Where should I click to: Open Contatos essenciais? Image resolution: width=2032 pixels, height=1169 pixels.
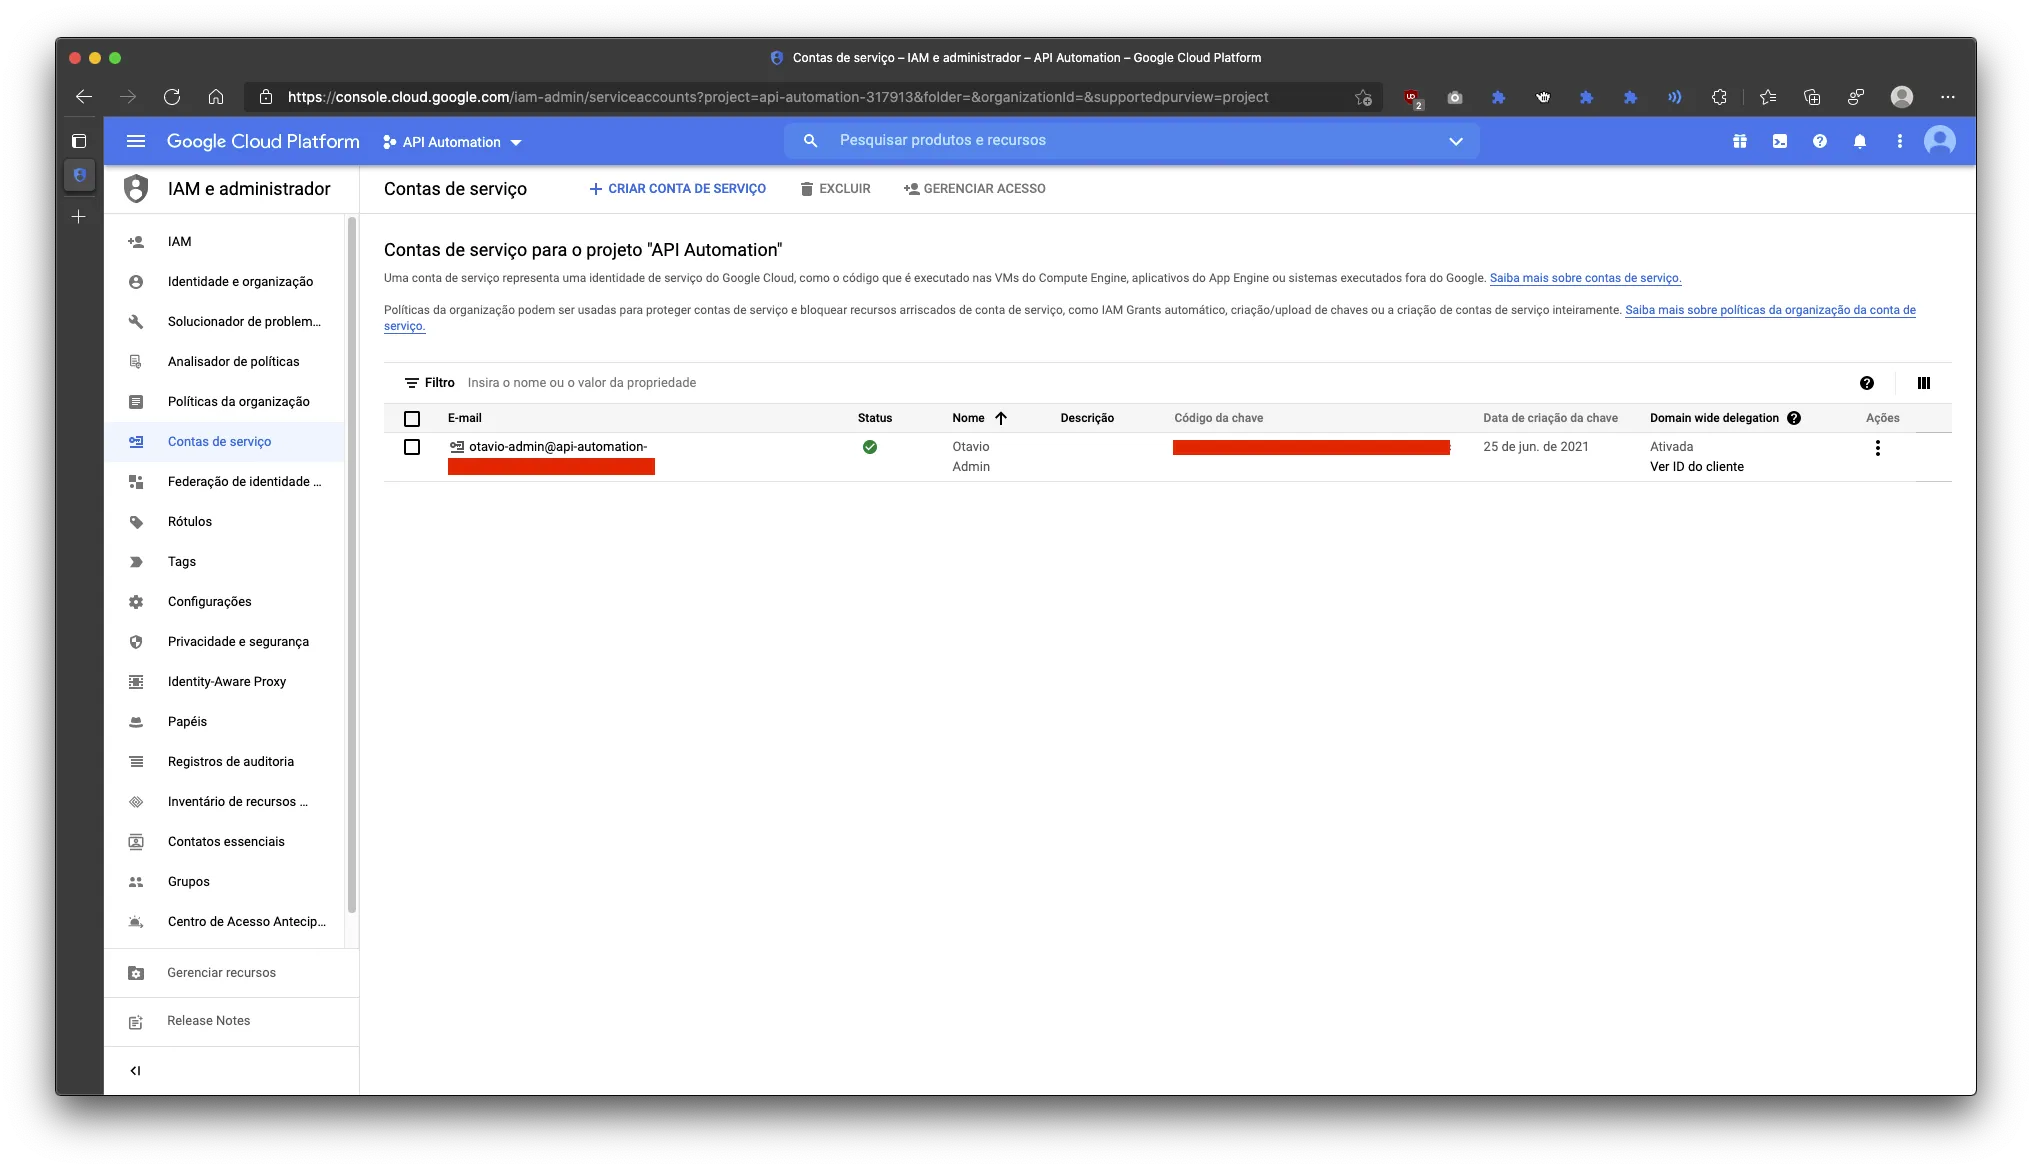[225, 842]
